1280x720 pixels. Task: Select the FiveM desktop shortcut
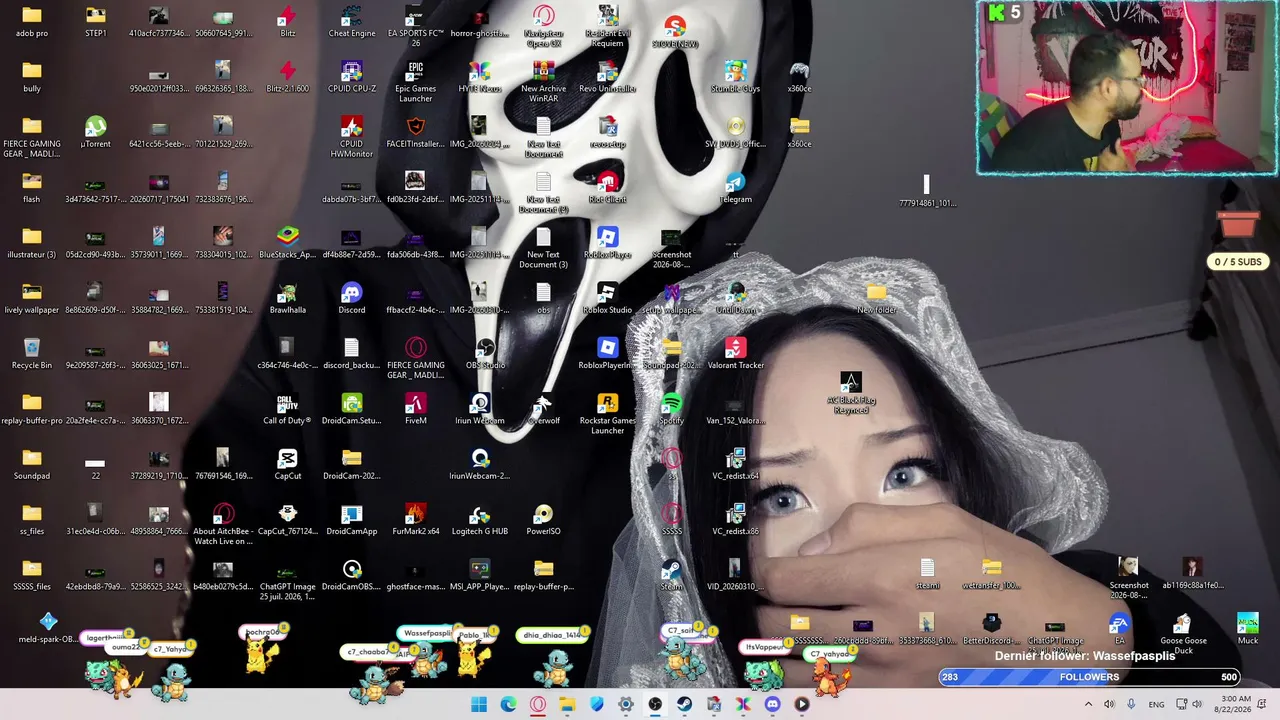416,409
